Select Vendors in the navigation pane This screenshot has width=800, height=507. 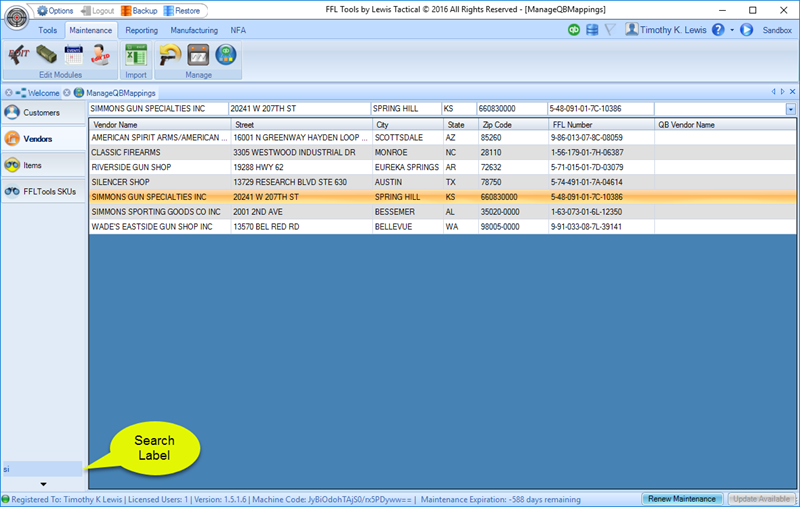point(43,139)
